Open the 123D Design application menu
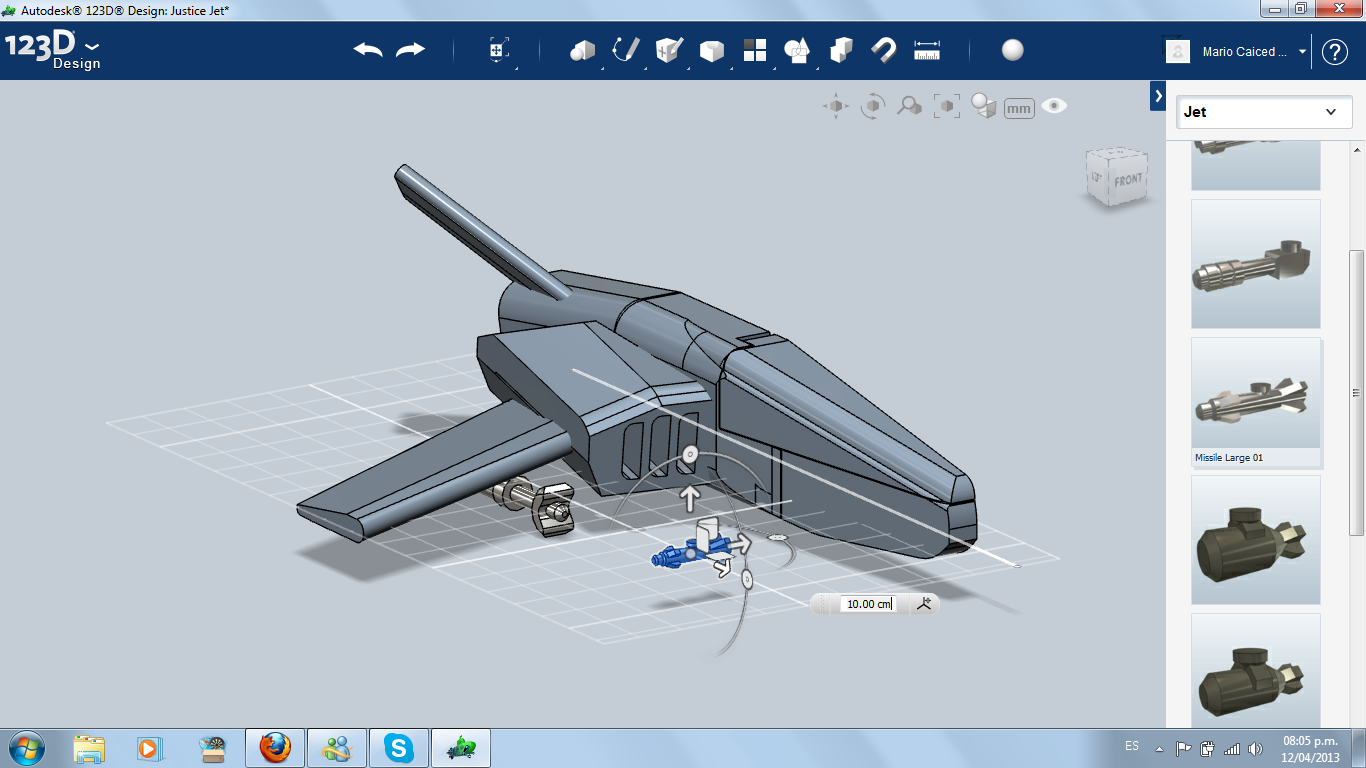 tap(53, 50)
